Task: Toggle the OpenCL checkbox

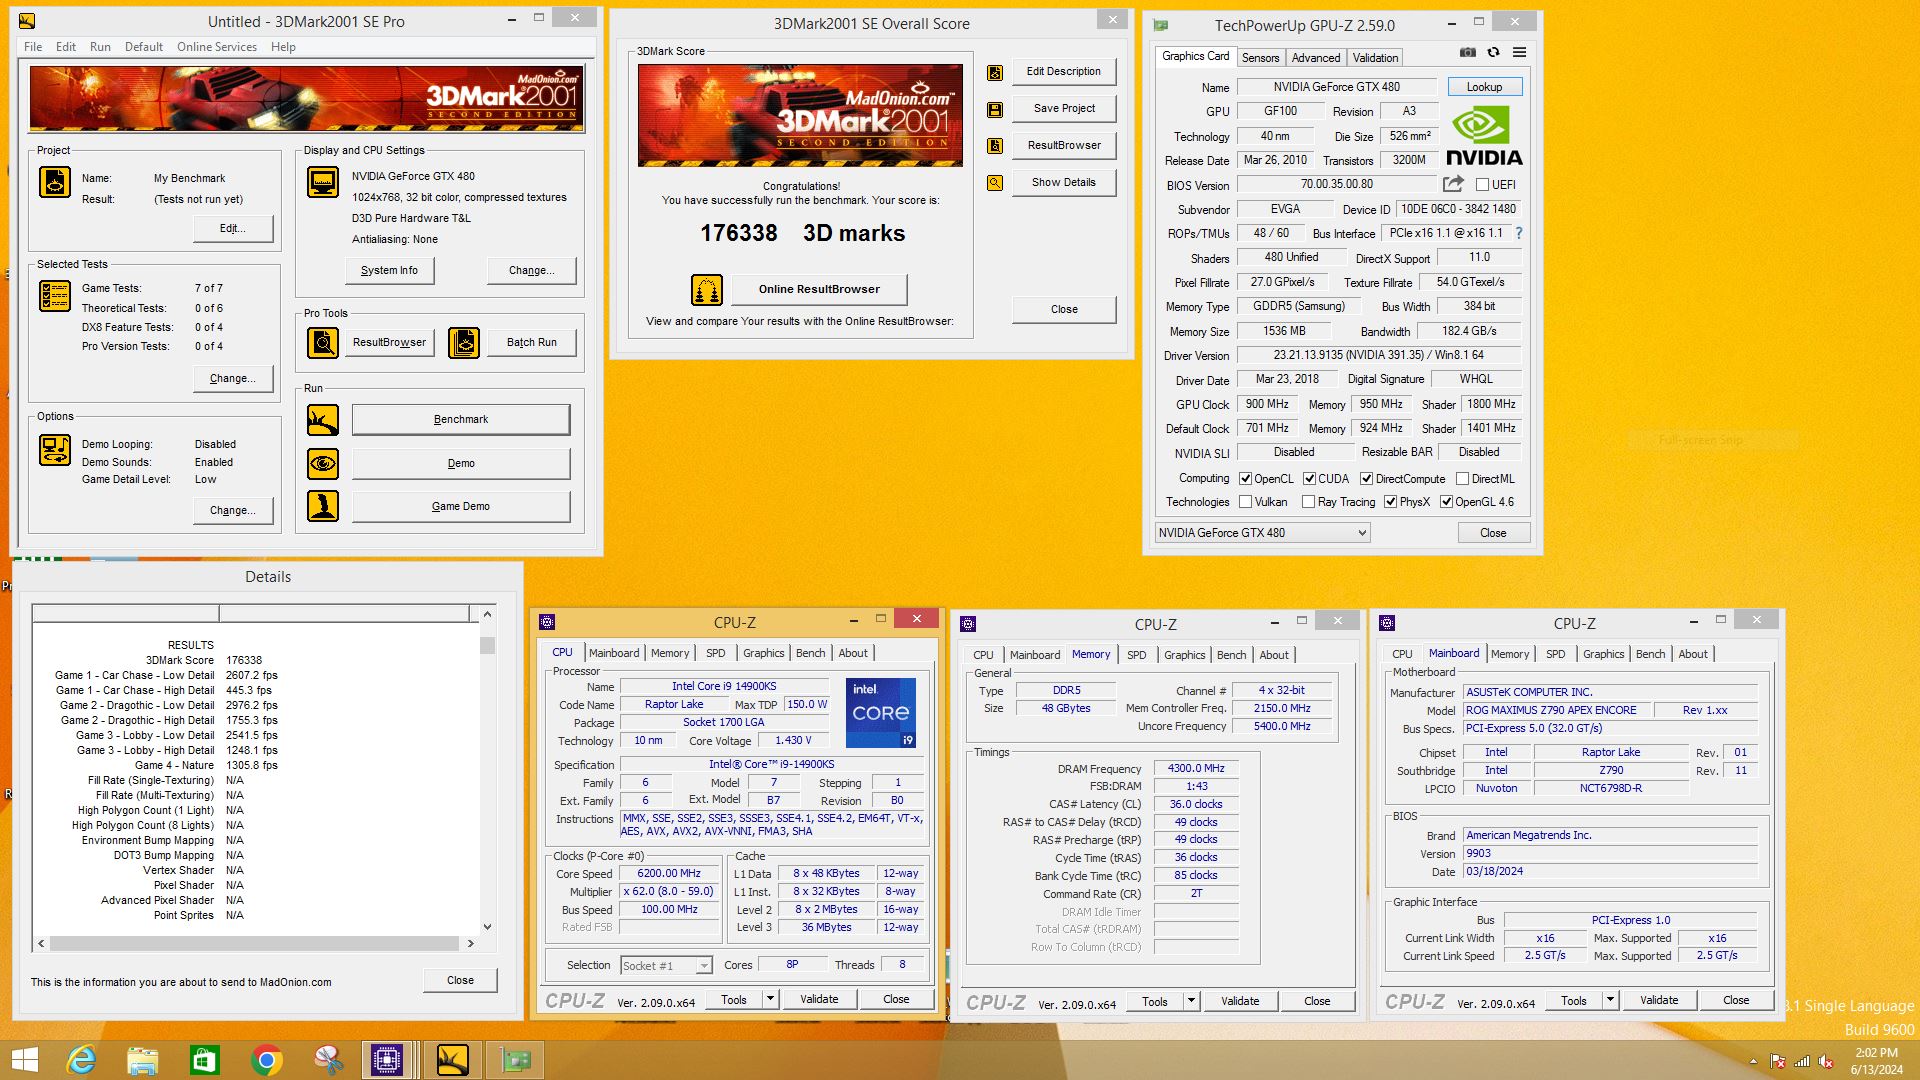Action: coord(1245,479)
